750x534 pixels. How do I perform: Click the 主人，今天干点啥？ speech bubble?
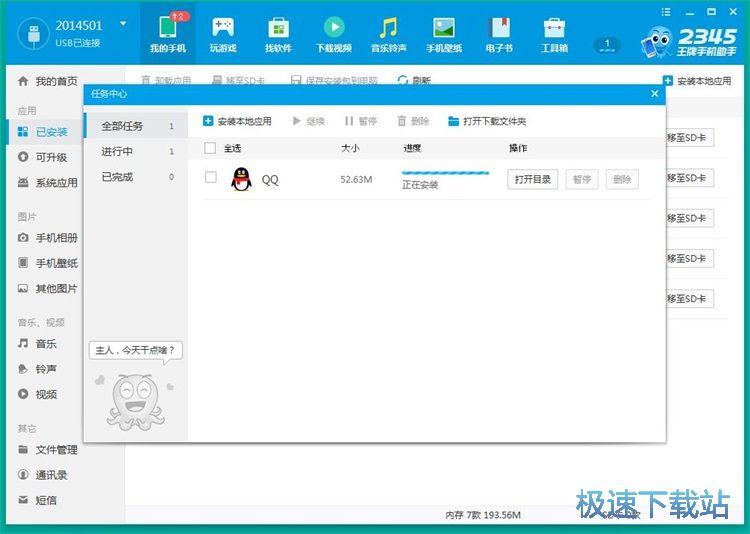point(136,351)
